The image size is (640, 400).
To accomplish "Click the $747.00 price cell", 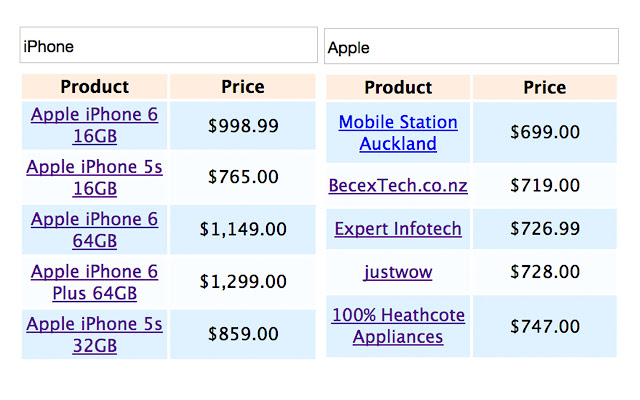I will pos(545,326).
